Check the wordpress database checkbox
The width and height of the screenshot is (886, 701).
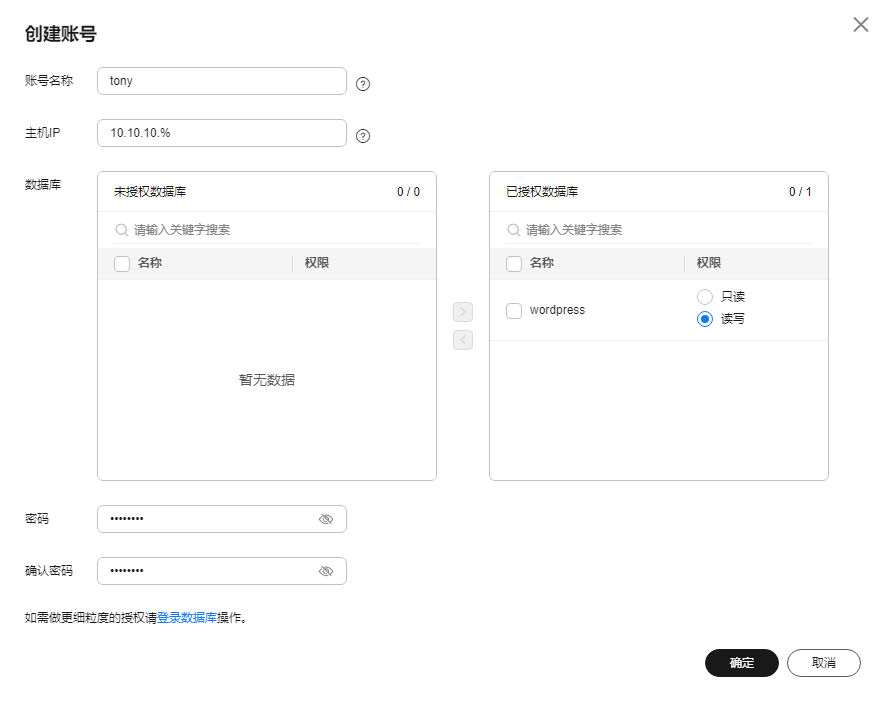pos(514,311)
